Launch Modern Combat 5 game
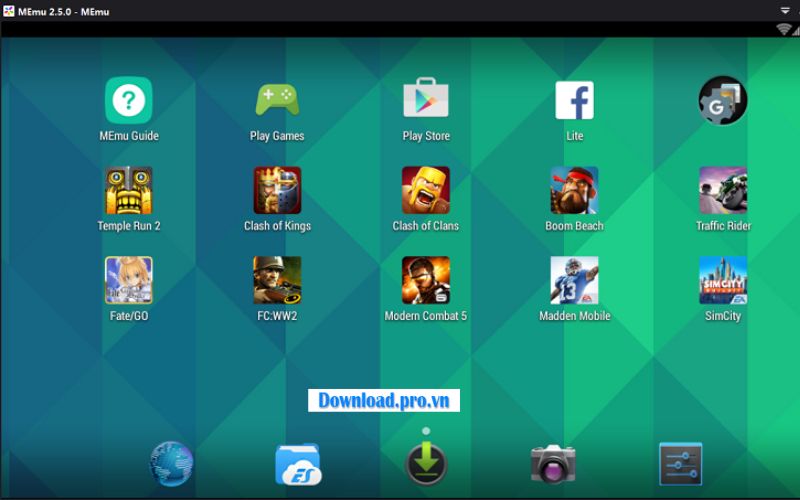 pos(426,280)
